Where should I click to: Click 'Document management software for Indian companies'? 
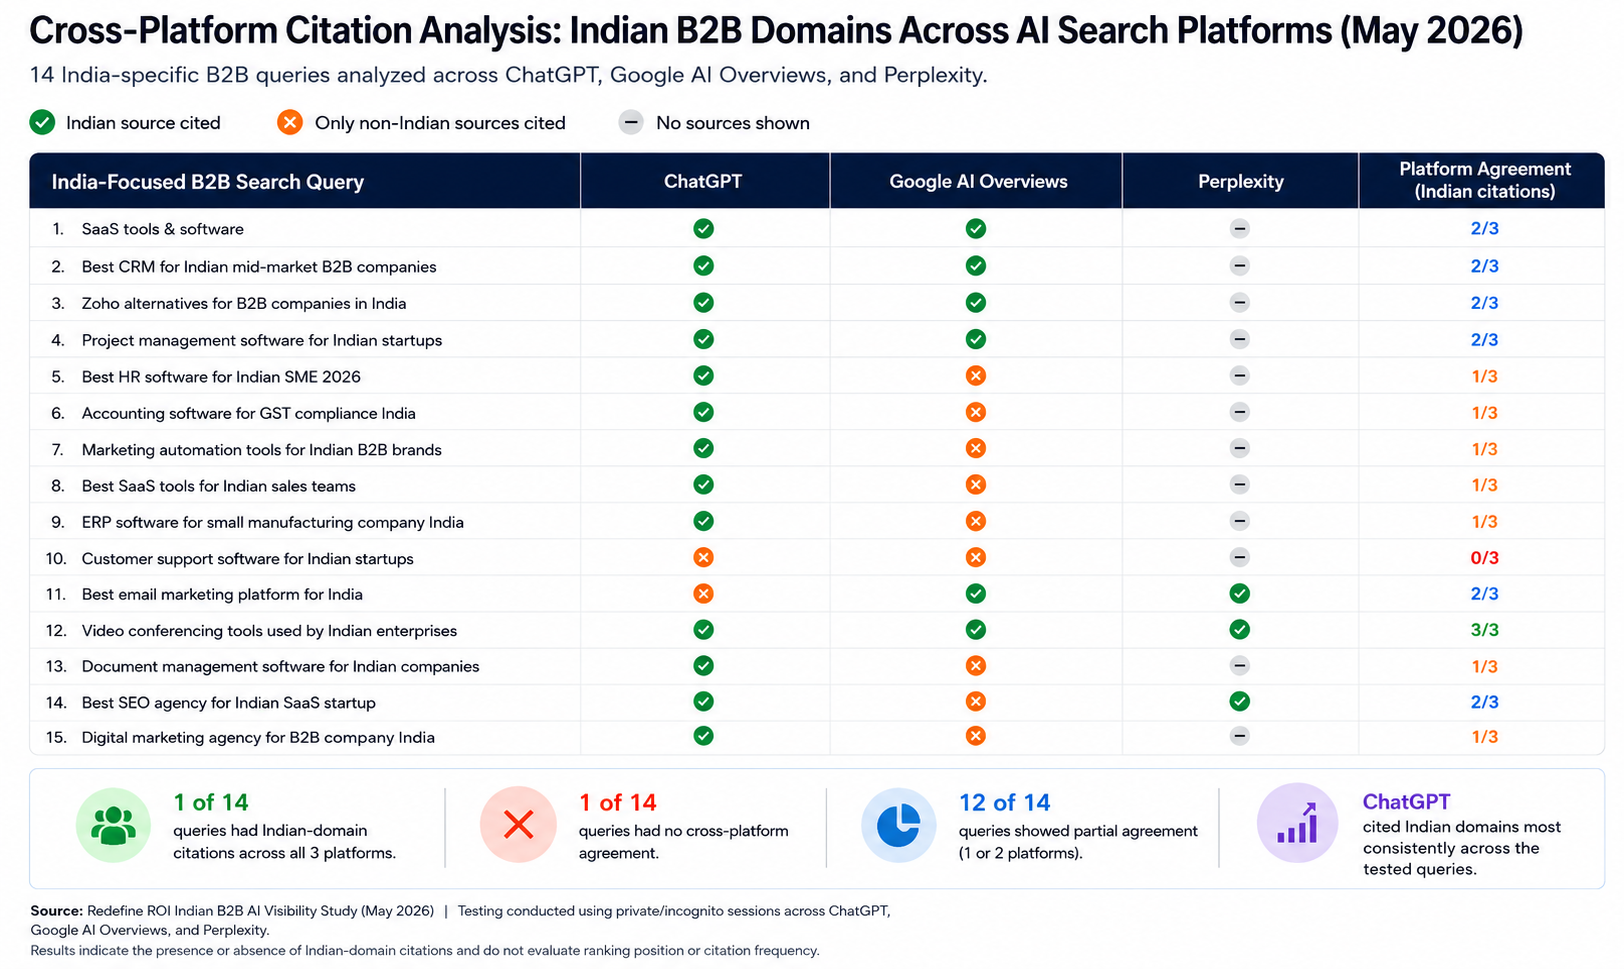point(281,666)
